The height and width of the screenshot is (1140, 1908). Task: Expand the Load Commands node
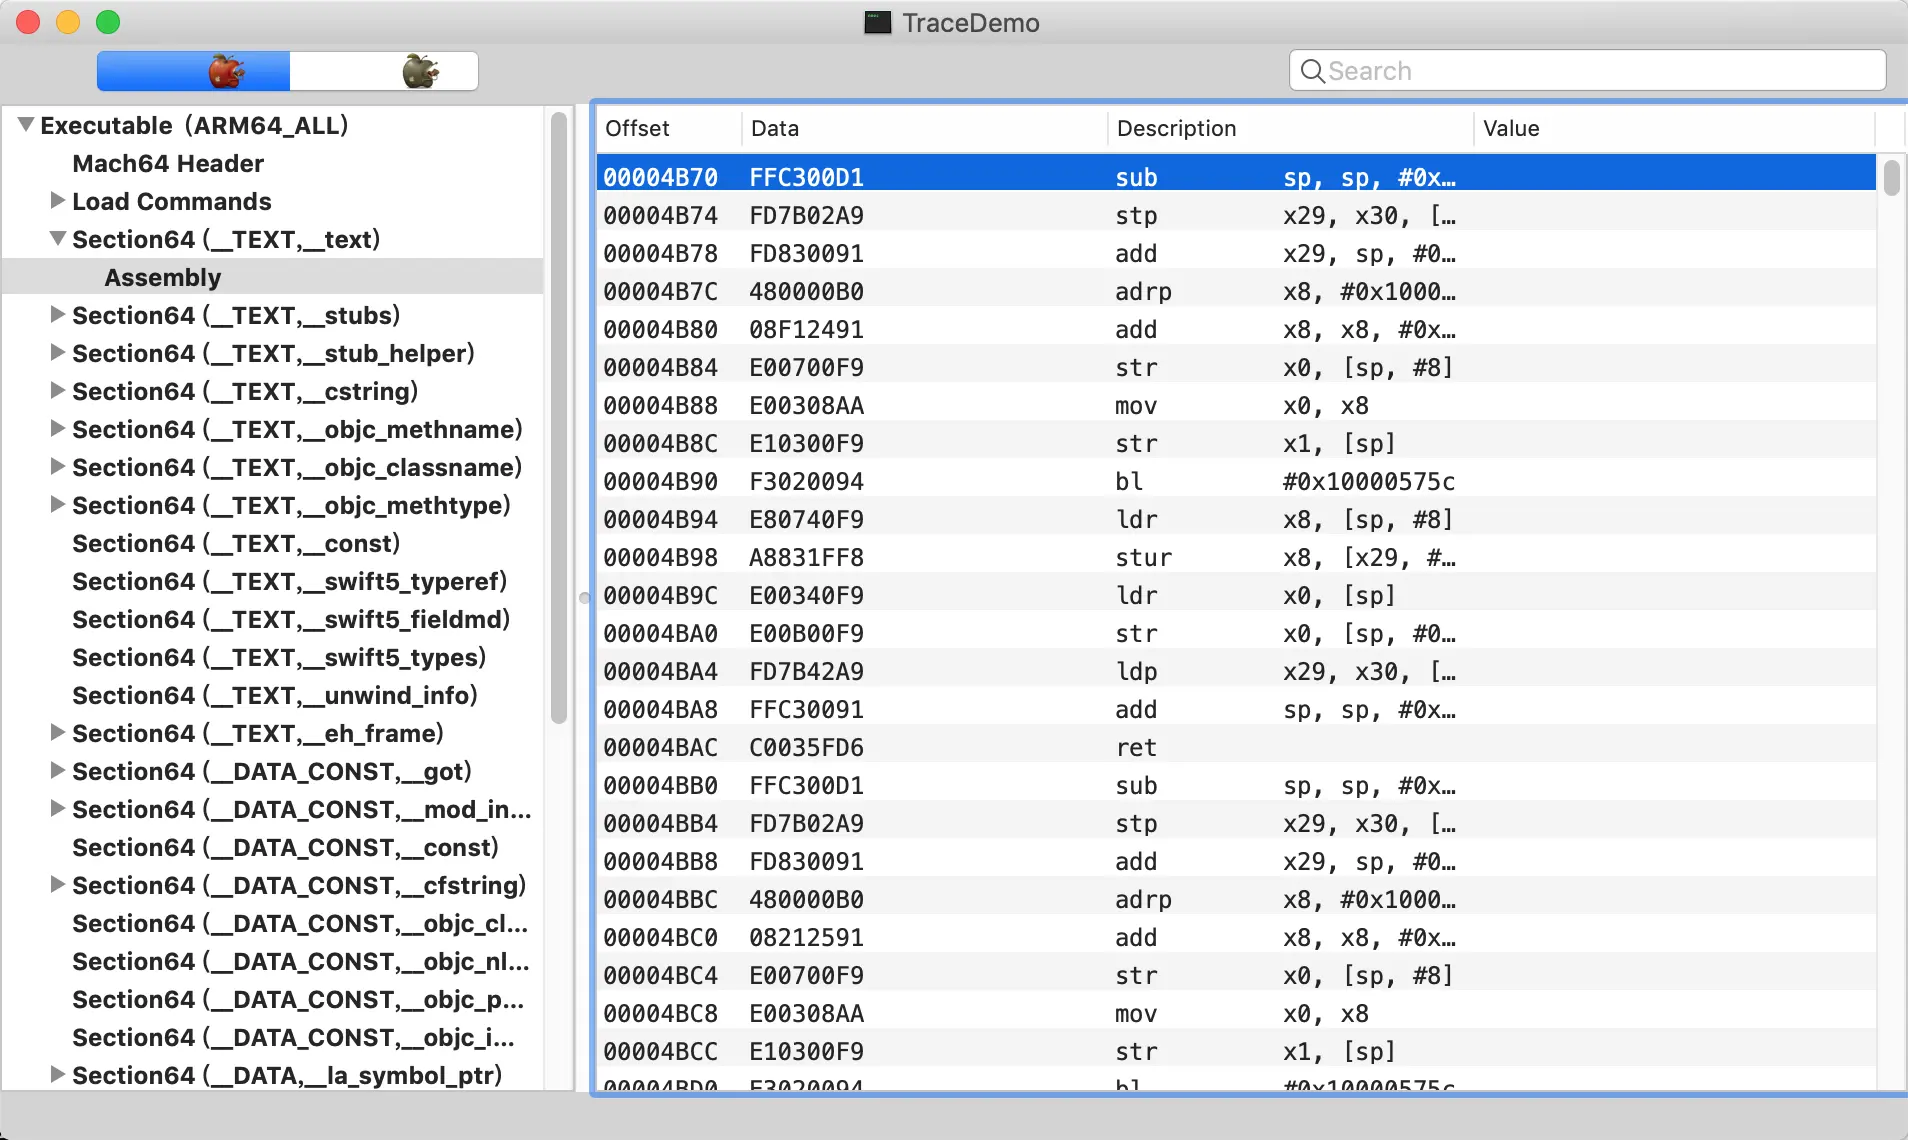coord(58,200)
